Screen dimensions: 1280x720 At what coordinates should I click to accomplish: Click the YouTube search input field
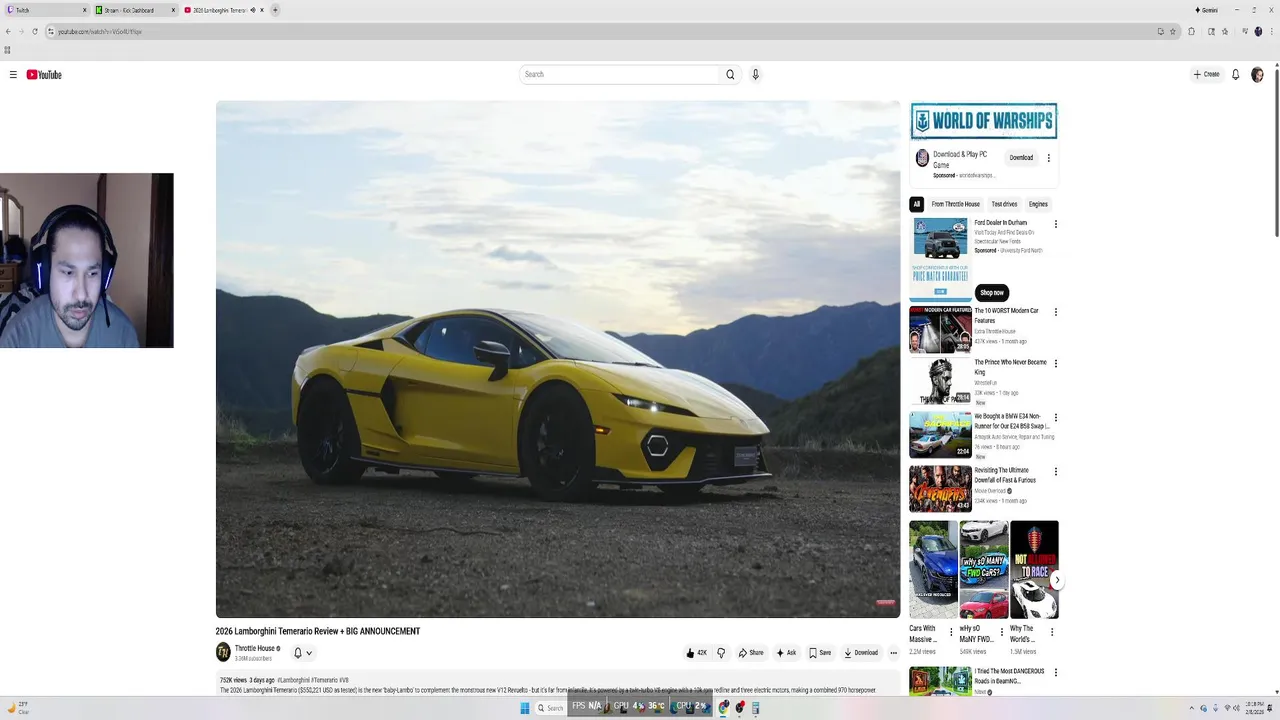619,74
